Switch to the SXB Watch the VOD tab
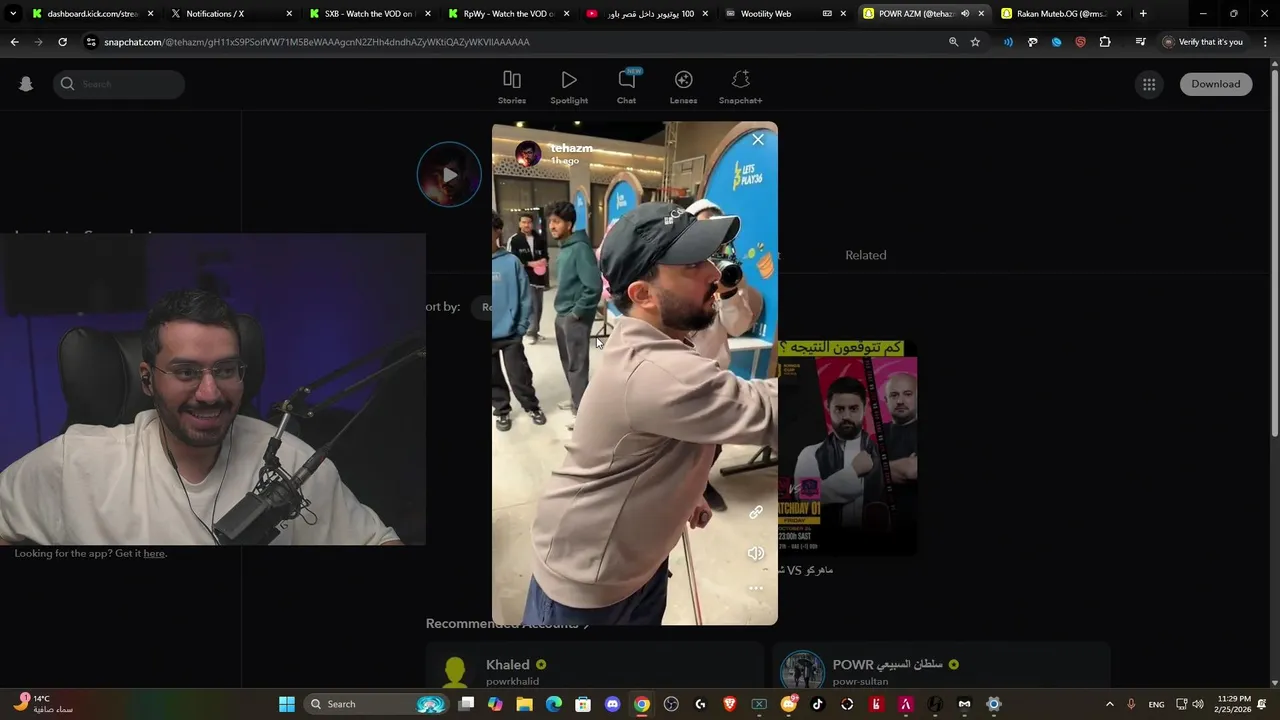 click(x=370, y=14)
